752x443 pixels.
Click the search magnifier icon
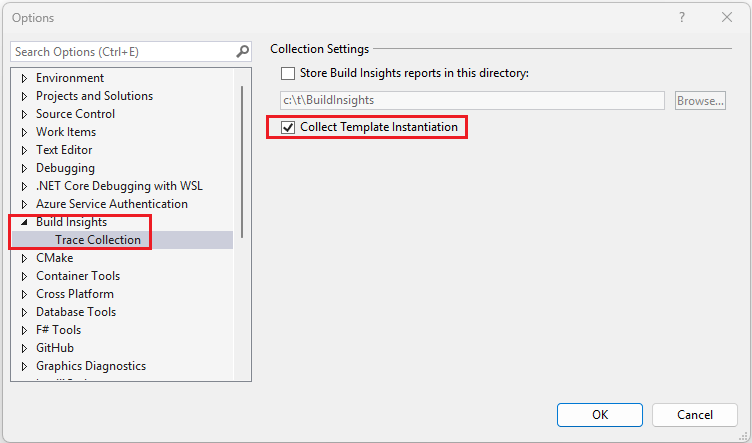(x=243, y=51)
